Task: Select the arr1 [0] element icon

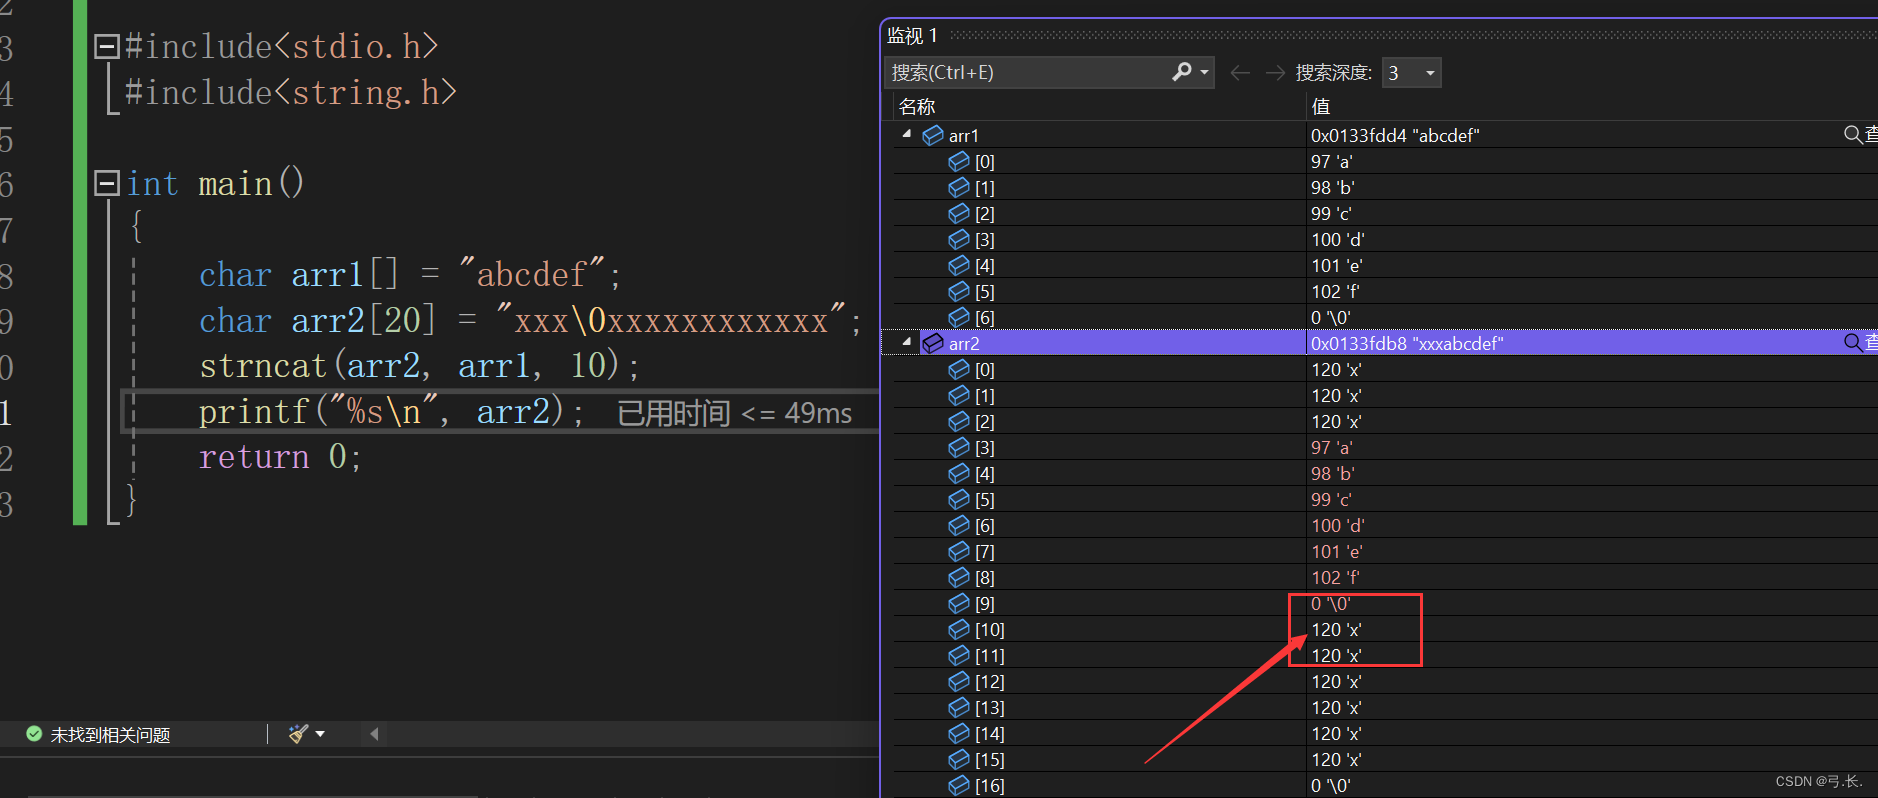Action: (x=958, y=161)
